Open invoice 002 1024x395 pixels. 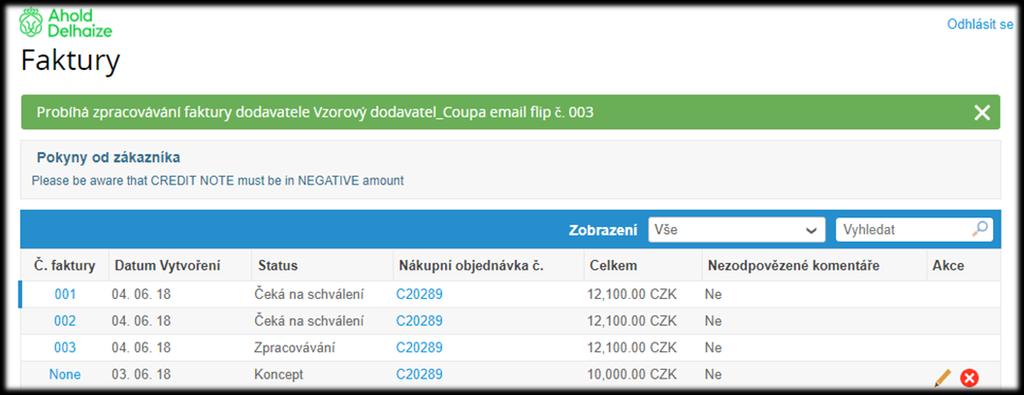(x=65, y=321)
